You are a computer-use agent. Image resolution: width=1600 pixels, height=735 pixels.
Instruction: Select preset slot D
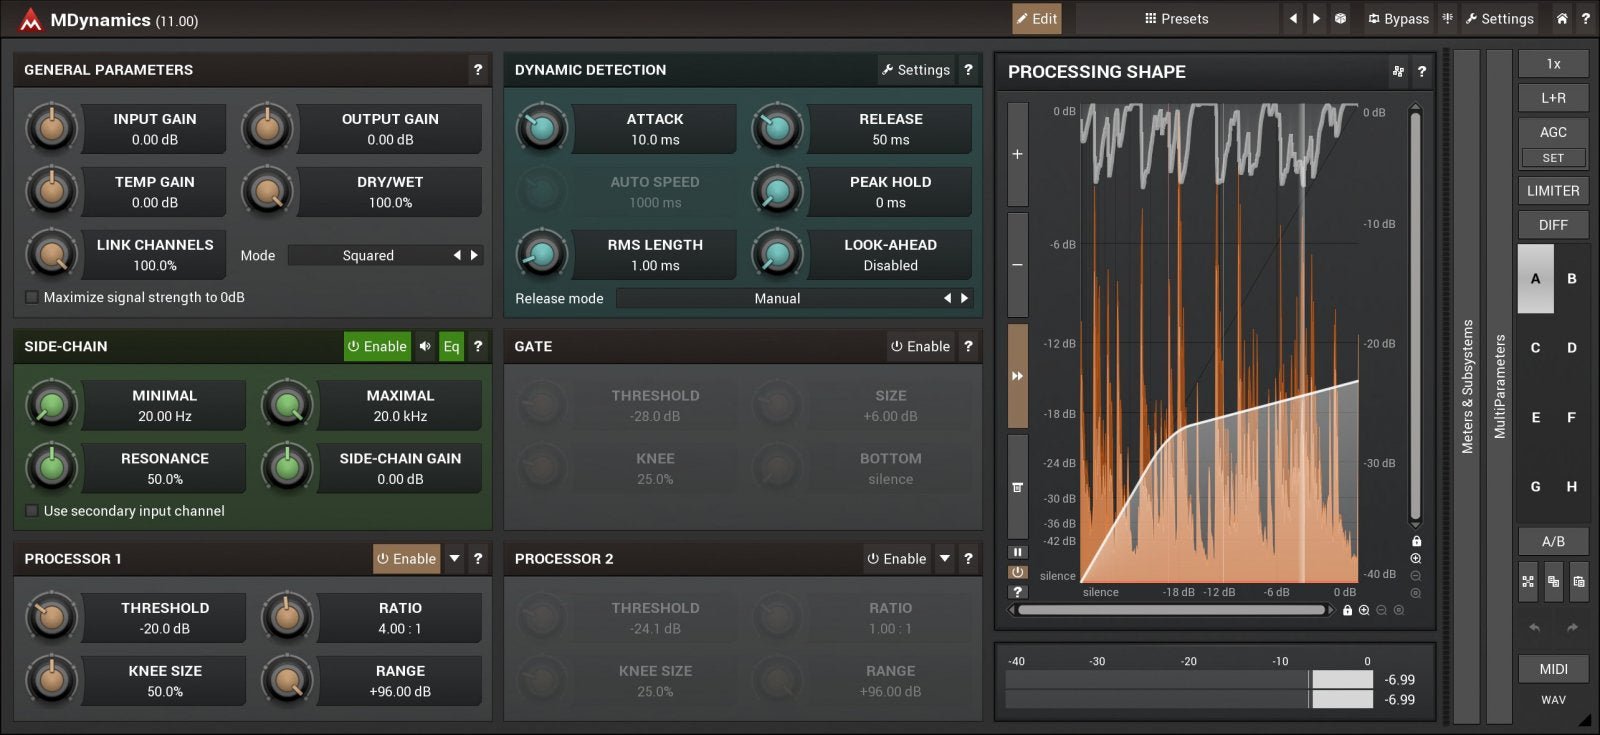tap(1571, 348)
